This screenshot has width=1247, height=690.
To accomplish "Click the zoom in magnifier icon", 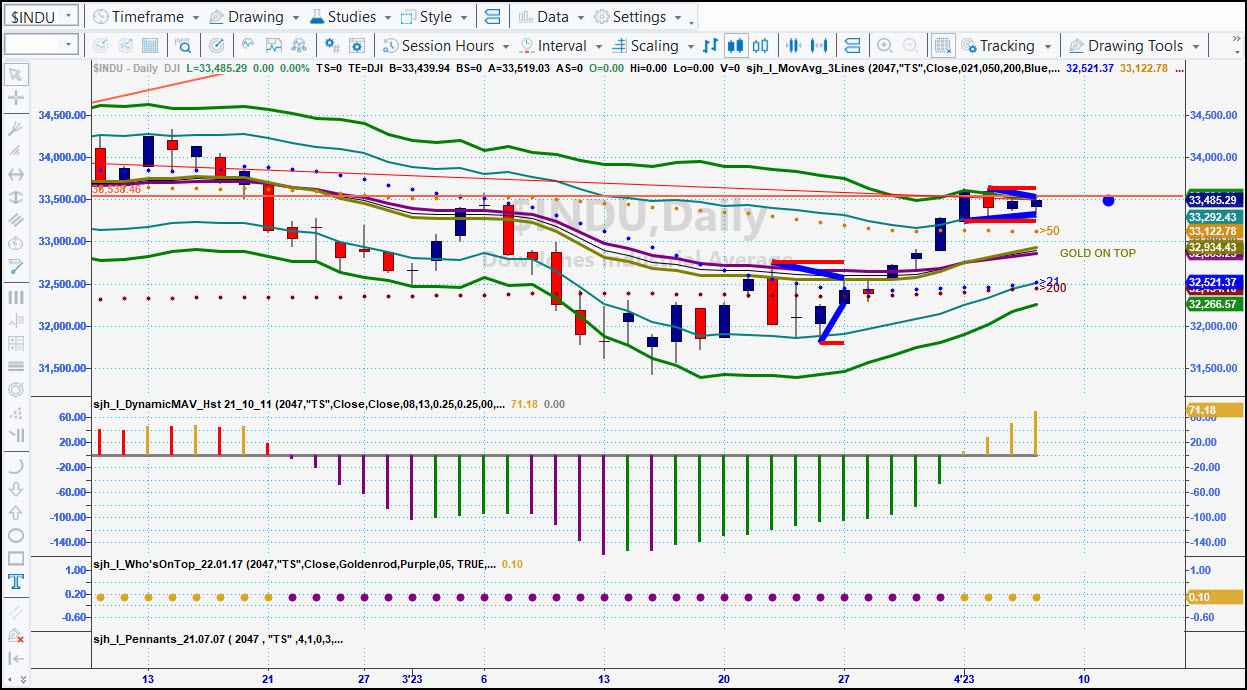I will (885, 46).
